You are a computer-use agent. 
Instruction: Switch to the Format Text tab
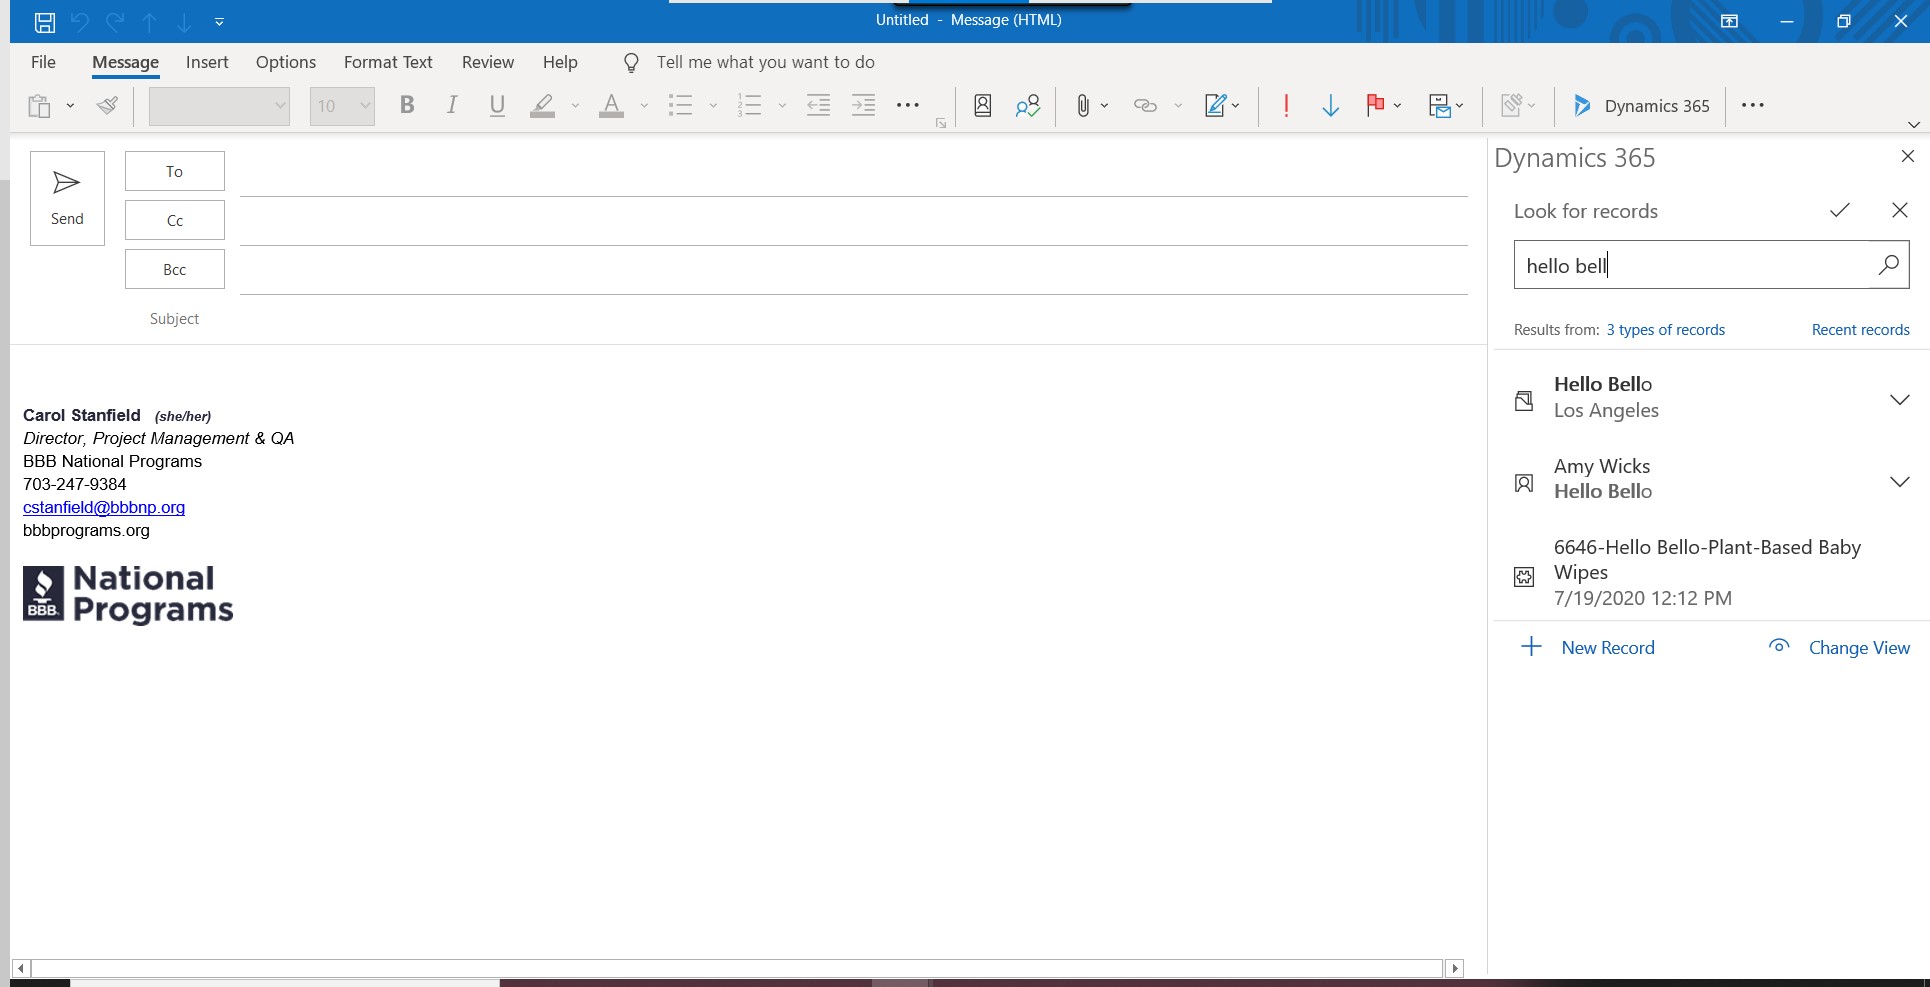[388, 62]
